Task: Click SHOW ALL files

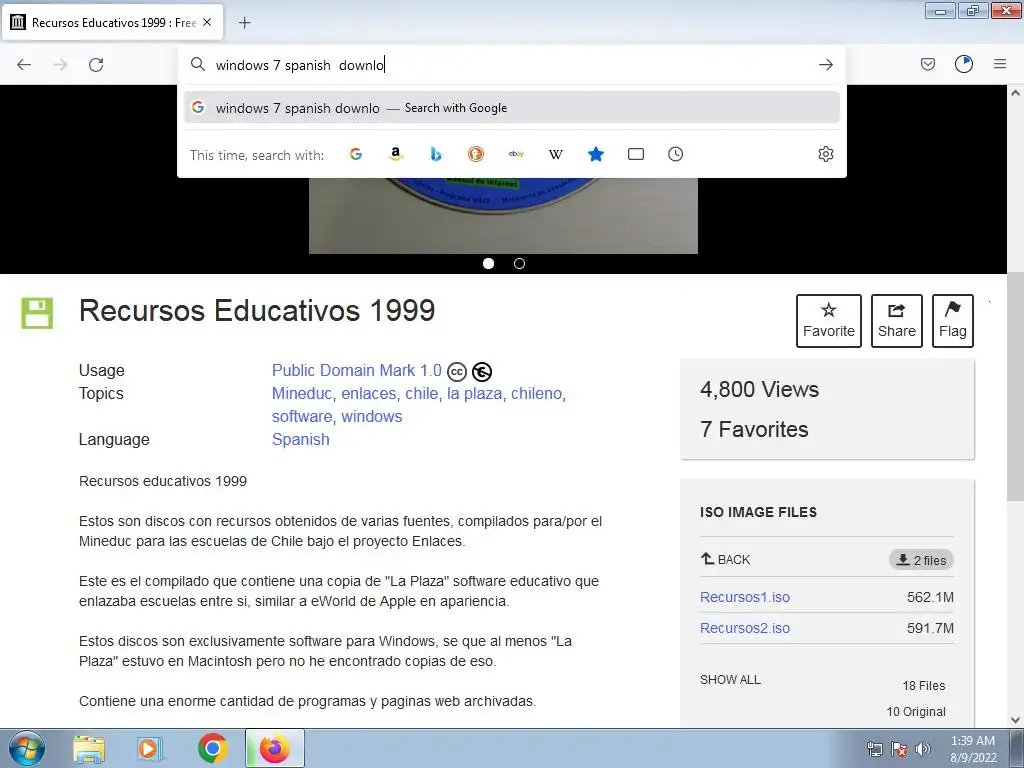Action: pyautogui.click(x=730, y=679)
